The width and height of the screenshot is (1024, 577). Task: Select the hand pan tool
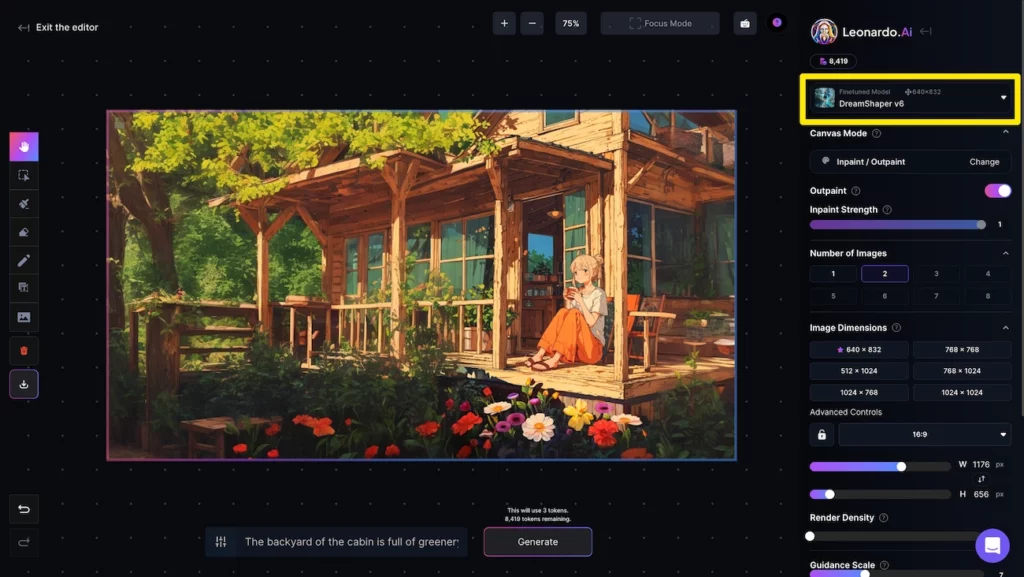pyautogui.click(x=24, y=146)
